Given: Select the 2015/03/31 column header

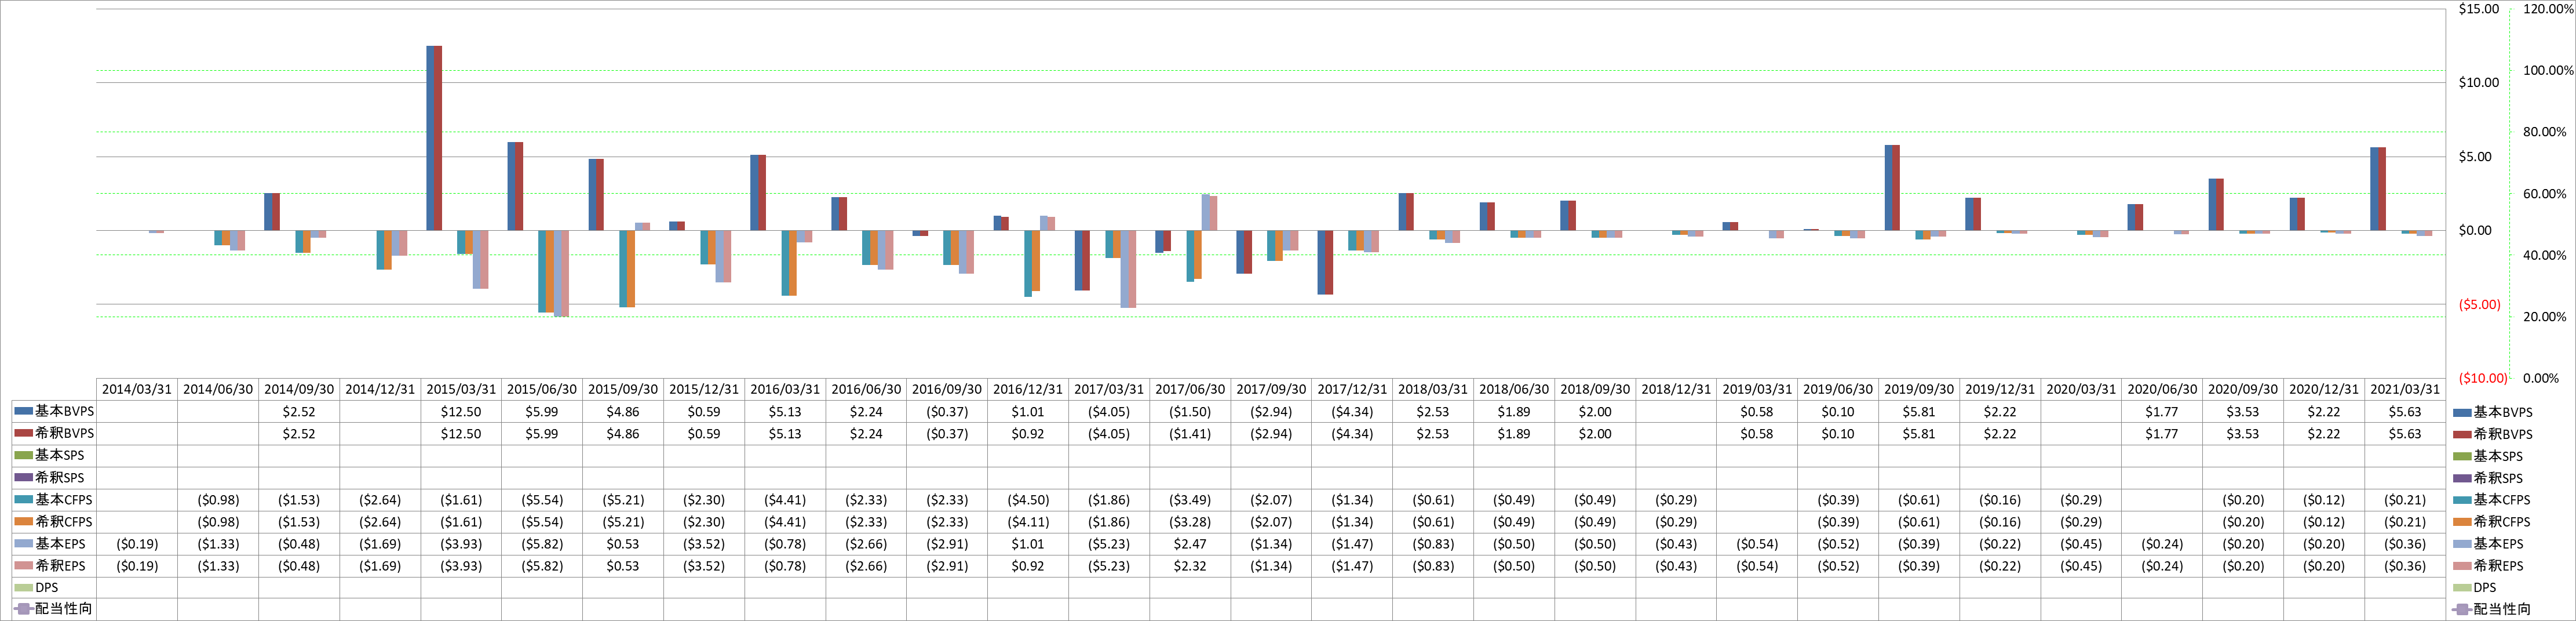Looking at the screenshot, I should pyautogui.click(x=461, y=389).
